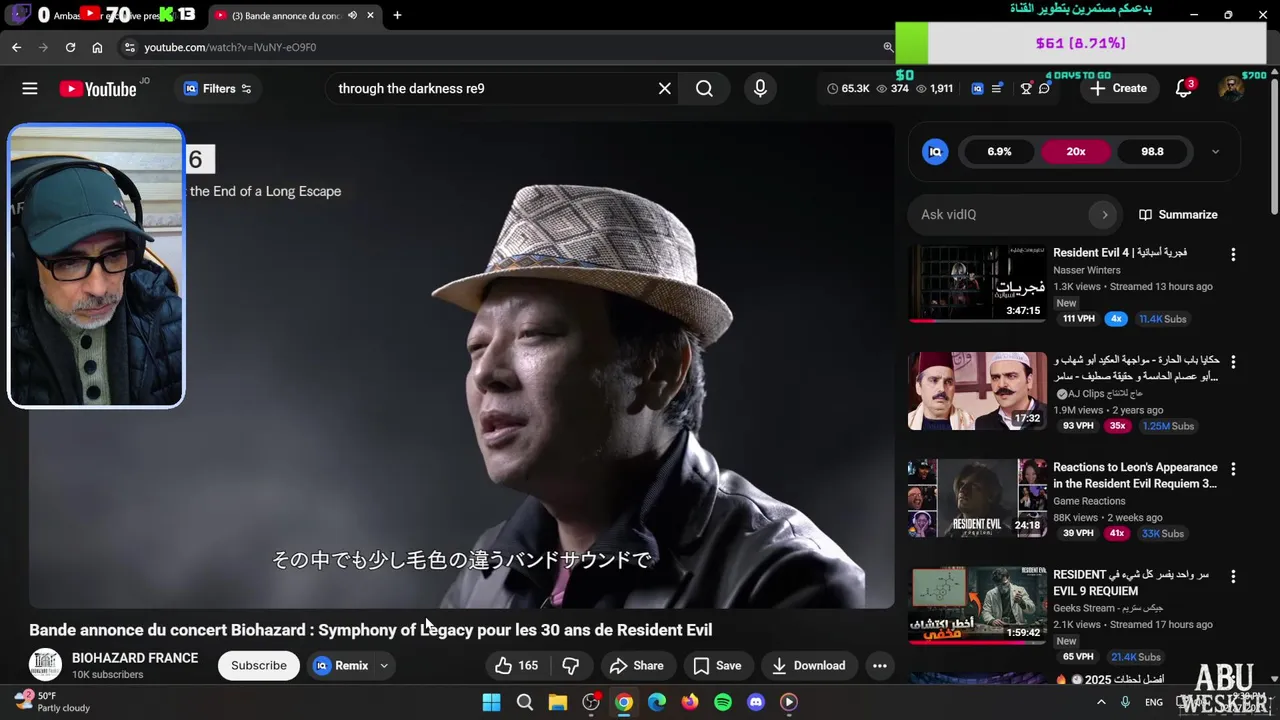Open Discord from taskbar

[756, 702]
